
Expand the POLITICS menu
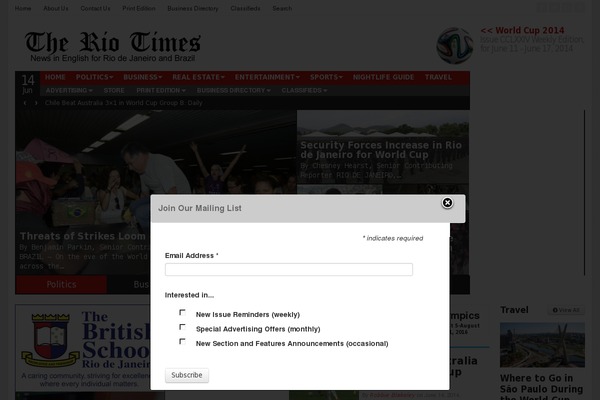(x=94, y=77)
